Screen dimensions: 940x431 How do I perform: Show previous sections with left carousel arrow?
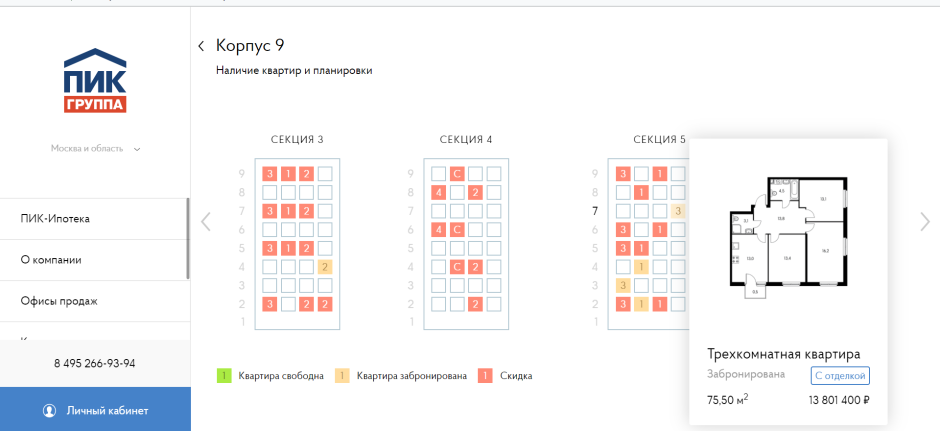pos(206,221)
